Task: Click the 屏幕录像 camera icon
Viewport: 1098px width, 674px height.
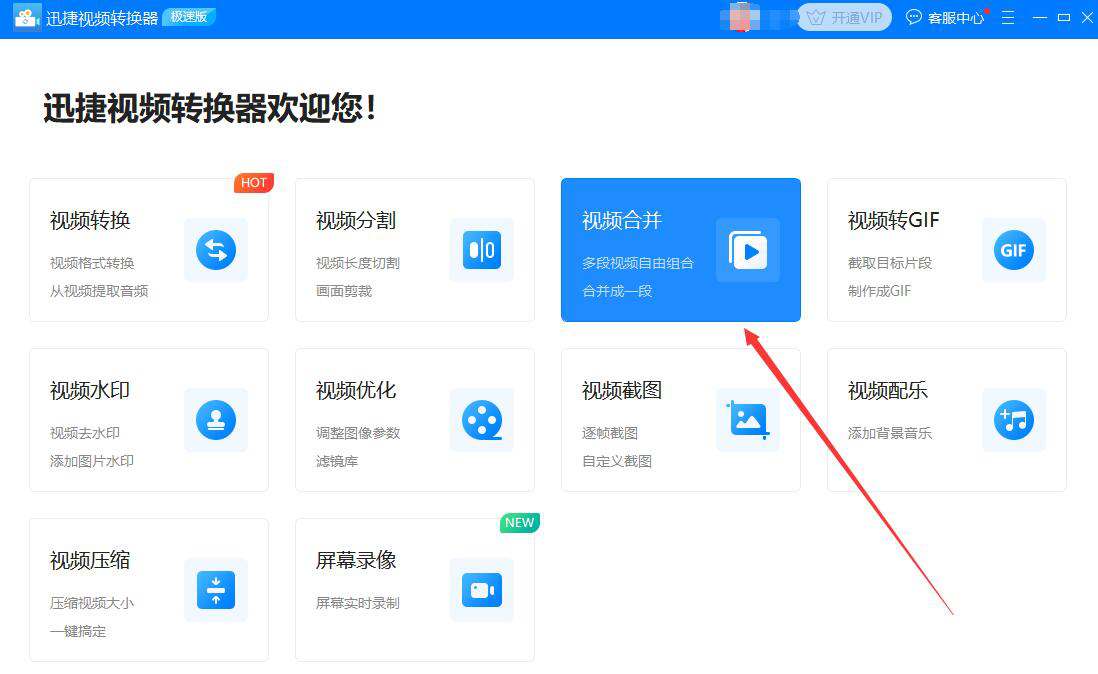Action: [x=482, y=590]
